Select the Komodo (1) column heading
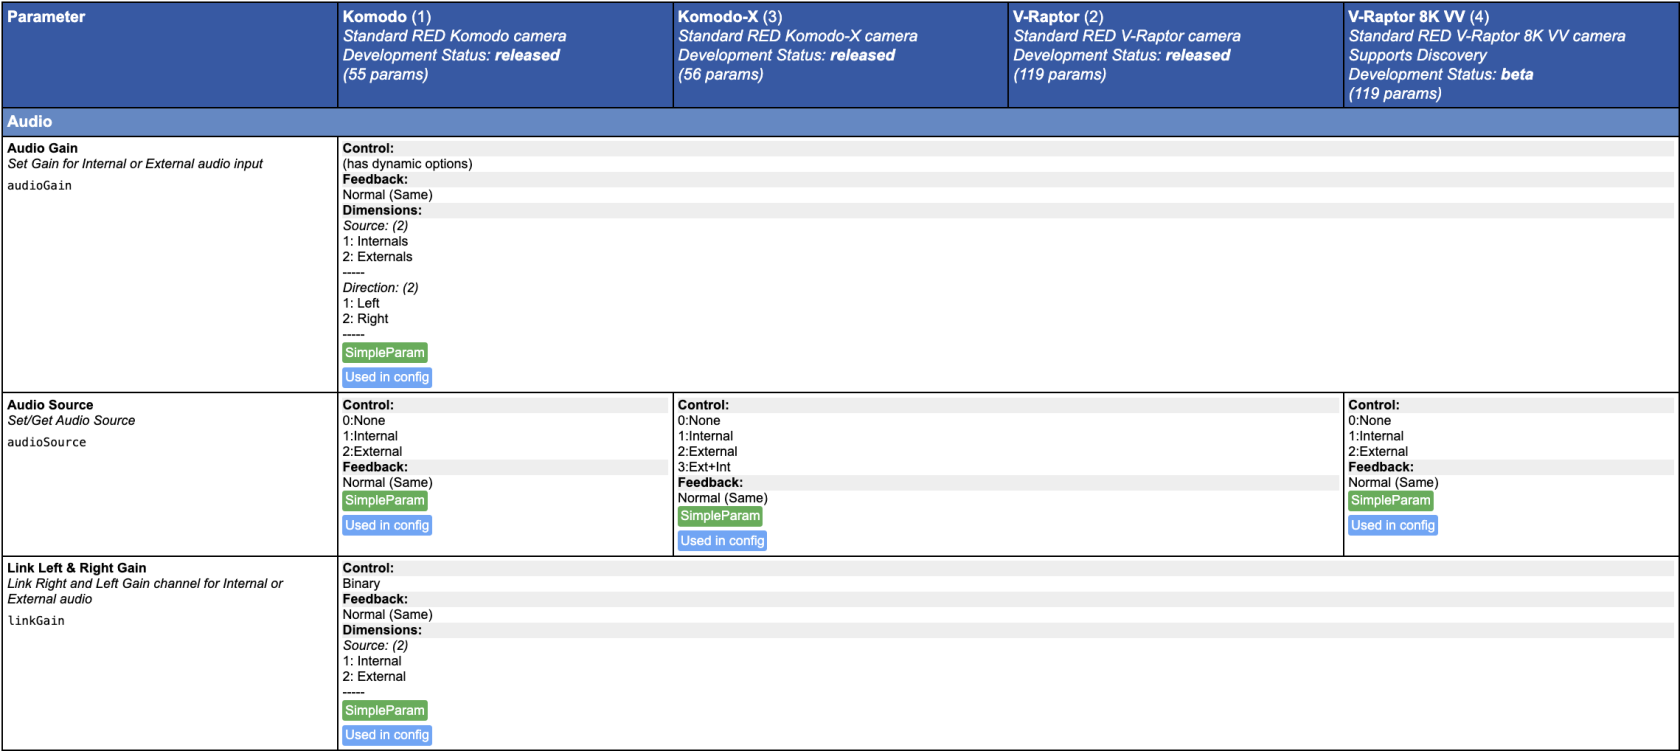Screen dimensions: 1680x751 (387, 17)
